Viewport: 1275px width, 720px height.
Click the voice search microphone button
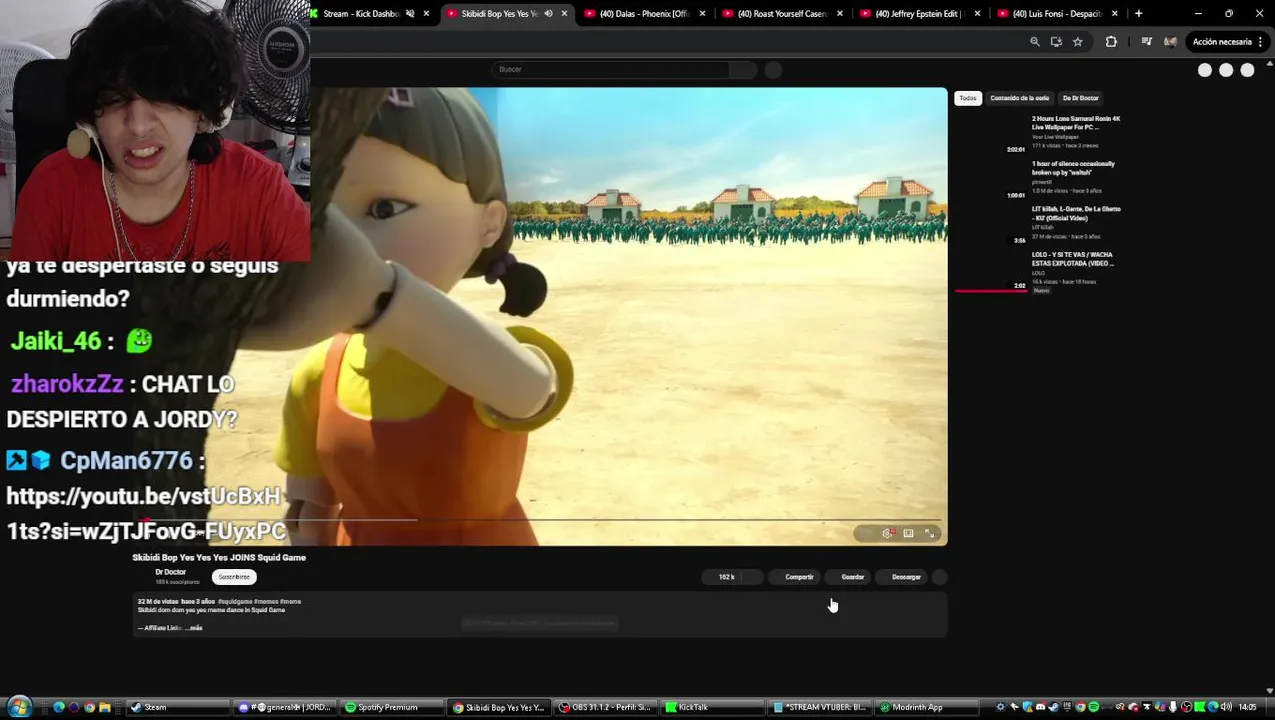(773, 70)
